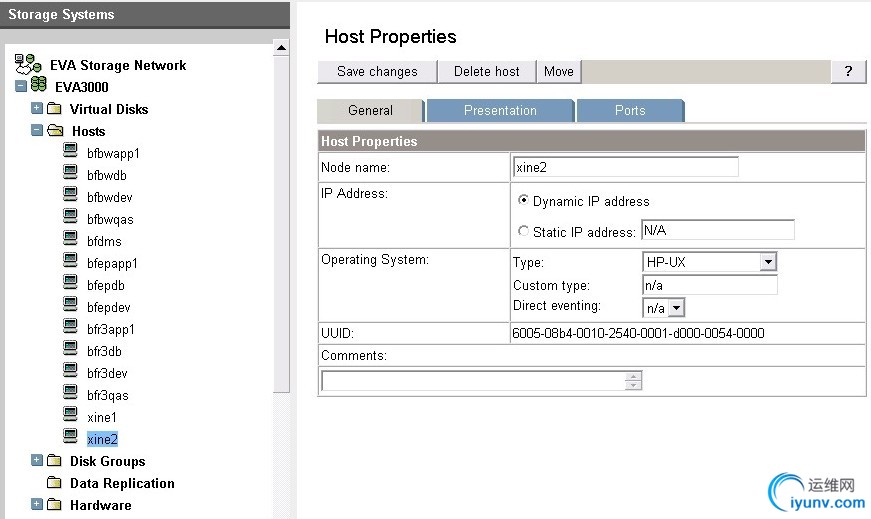Click the Custom type text field

(x=709, y=285)
